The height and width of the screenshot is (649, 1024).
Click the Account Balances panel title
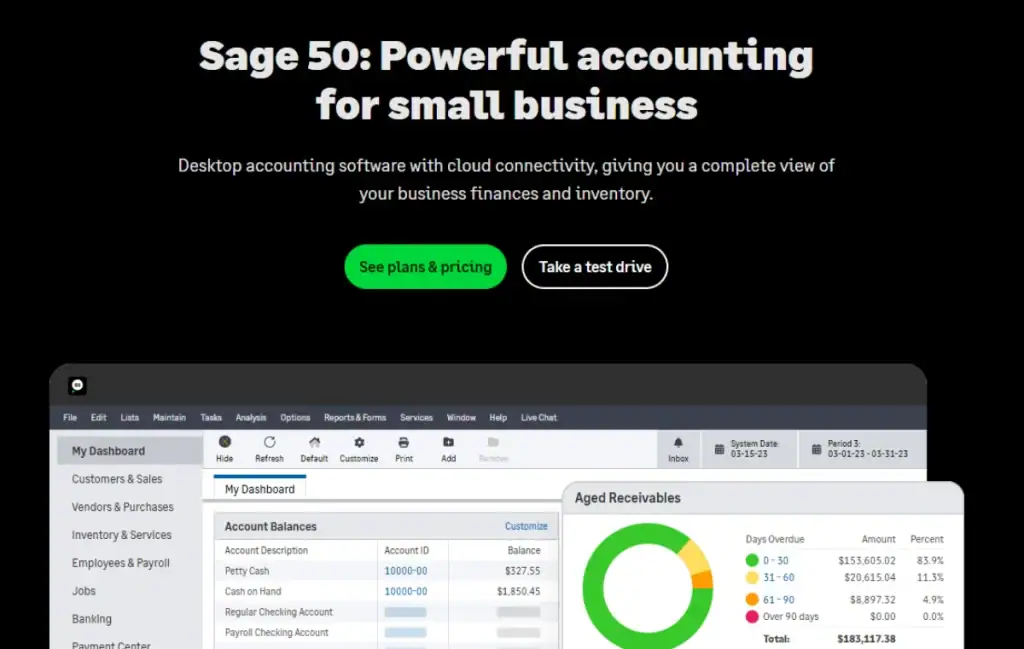tap(270, 526)
